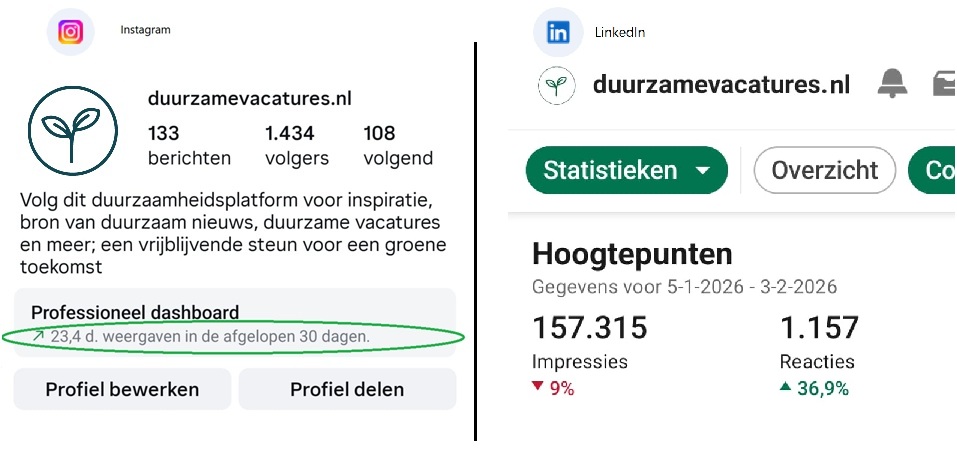Click the green upward triangle by 36,9%
The height and width of the screenshot is (473, 957).
[x=785, y=387]
